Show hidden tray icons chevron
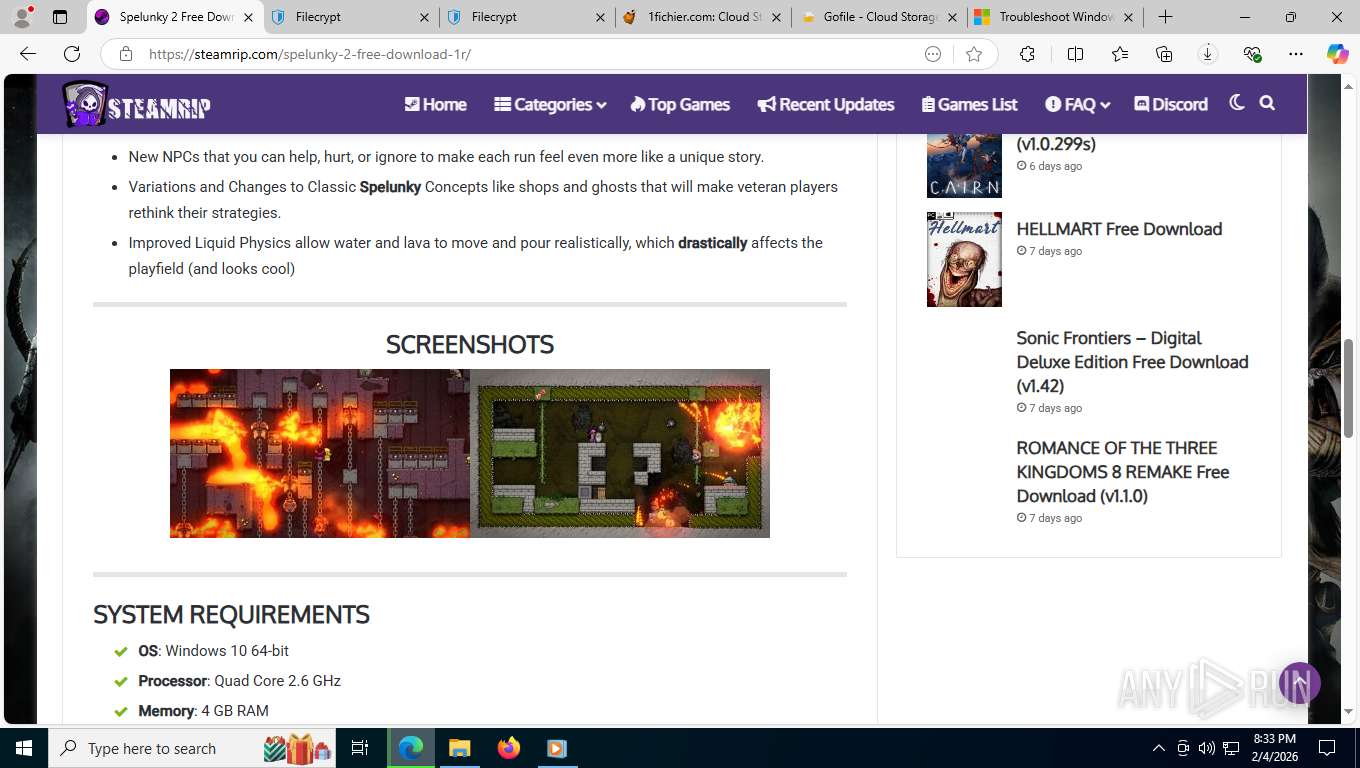 [1159, 748]
